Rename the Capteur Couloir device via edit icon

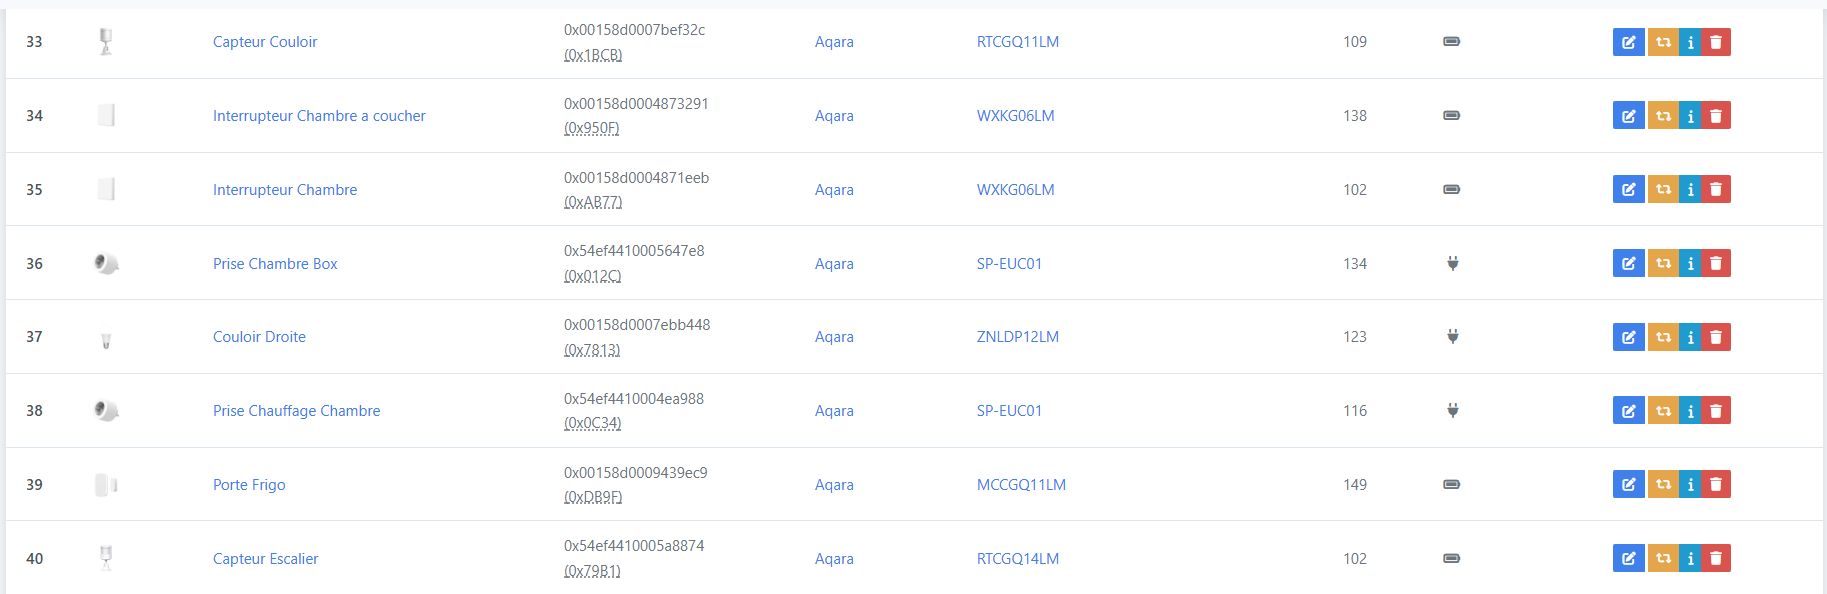[x=1628, y=42]
